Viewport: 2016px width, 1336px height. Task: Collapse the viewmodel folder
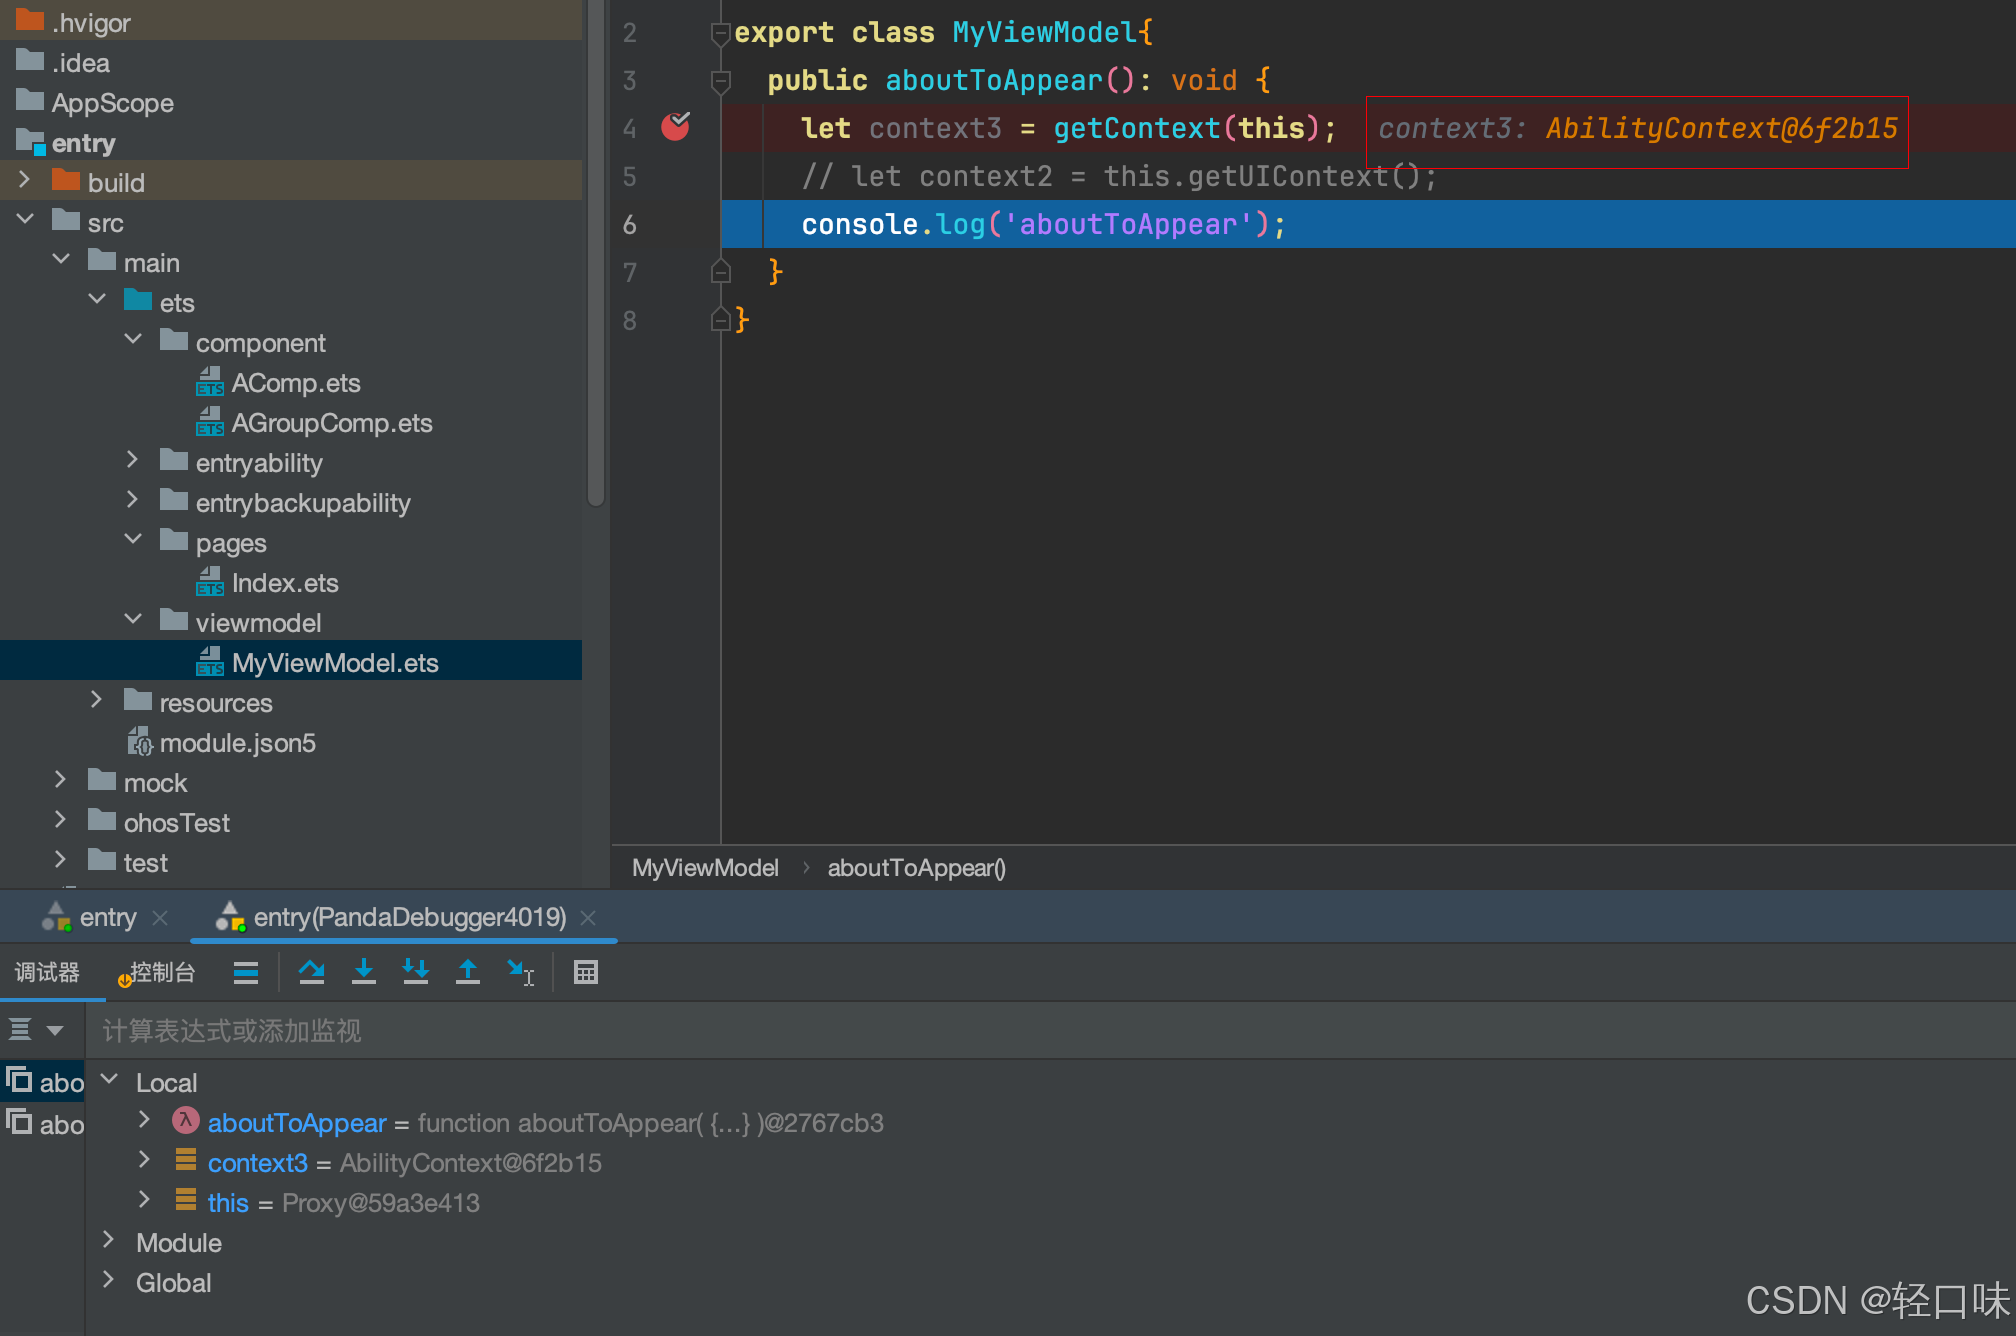click(133, 621)
